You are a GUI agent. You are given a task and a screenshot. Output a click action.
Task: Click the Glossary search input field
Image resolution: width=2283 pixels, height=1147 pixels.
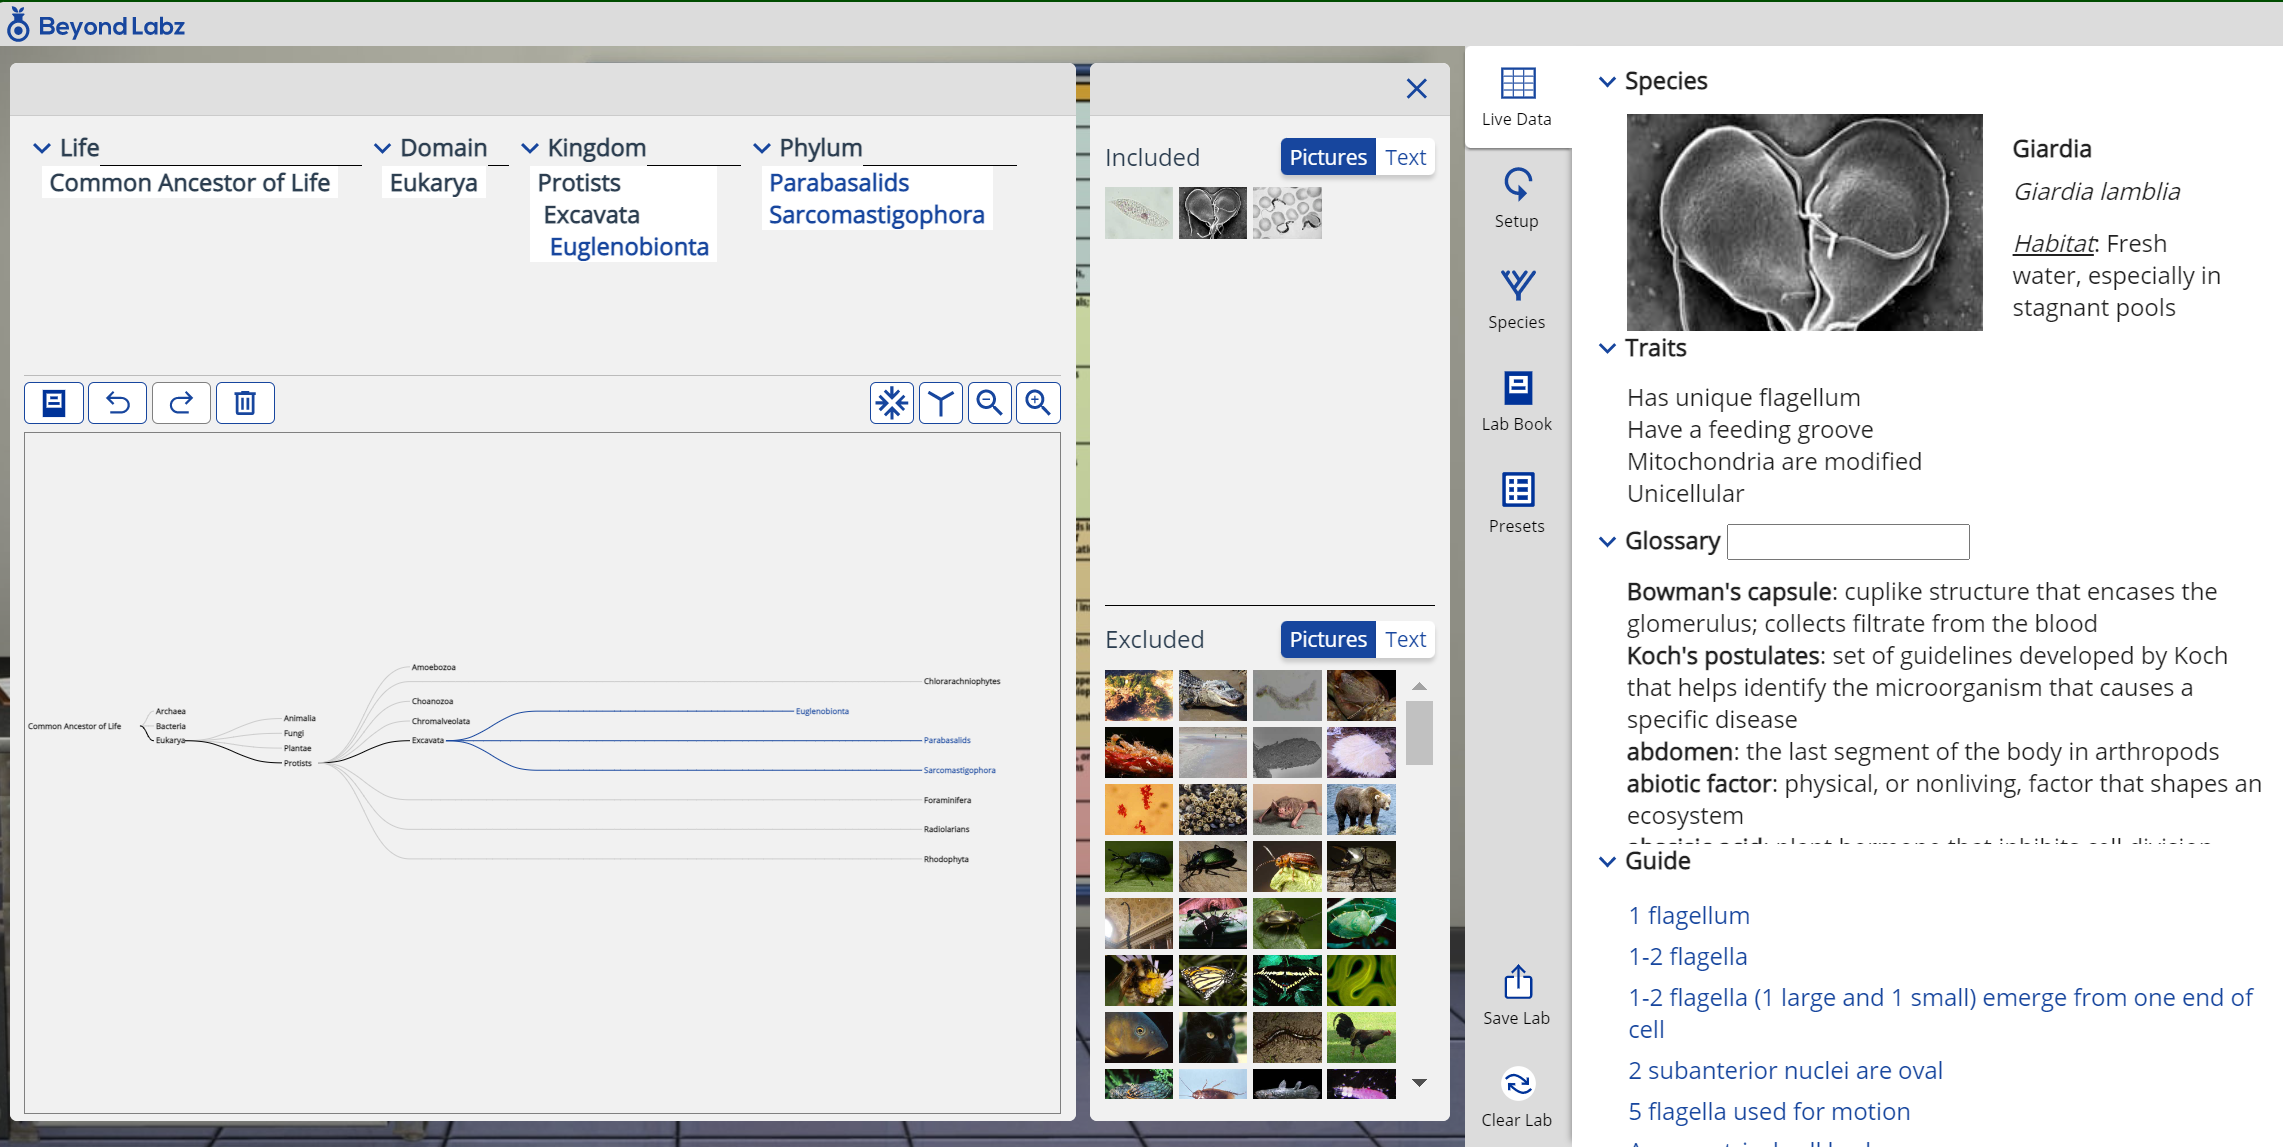(x=1847, y=542)
